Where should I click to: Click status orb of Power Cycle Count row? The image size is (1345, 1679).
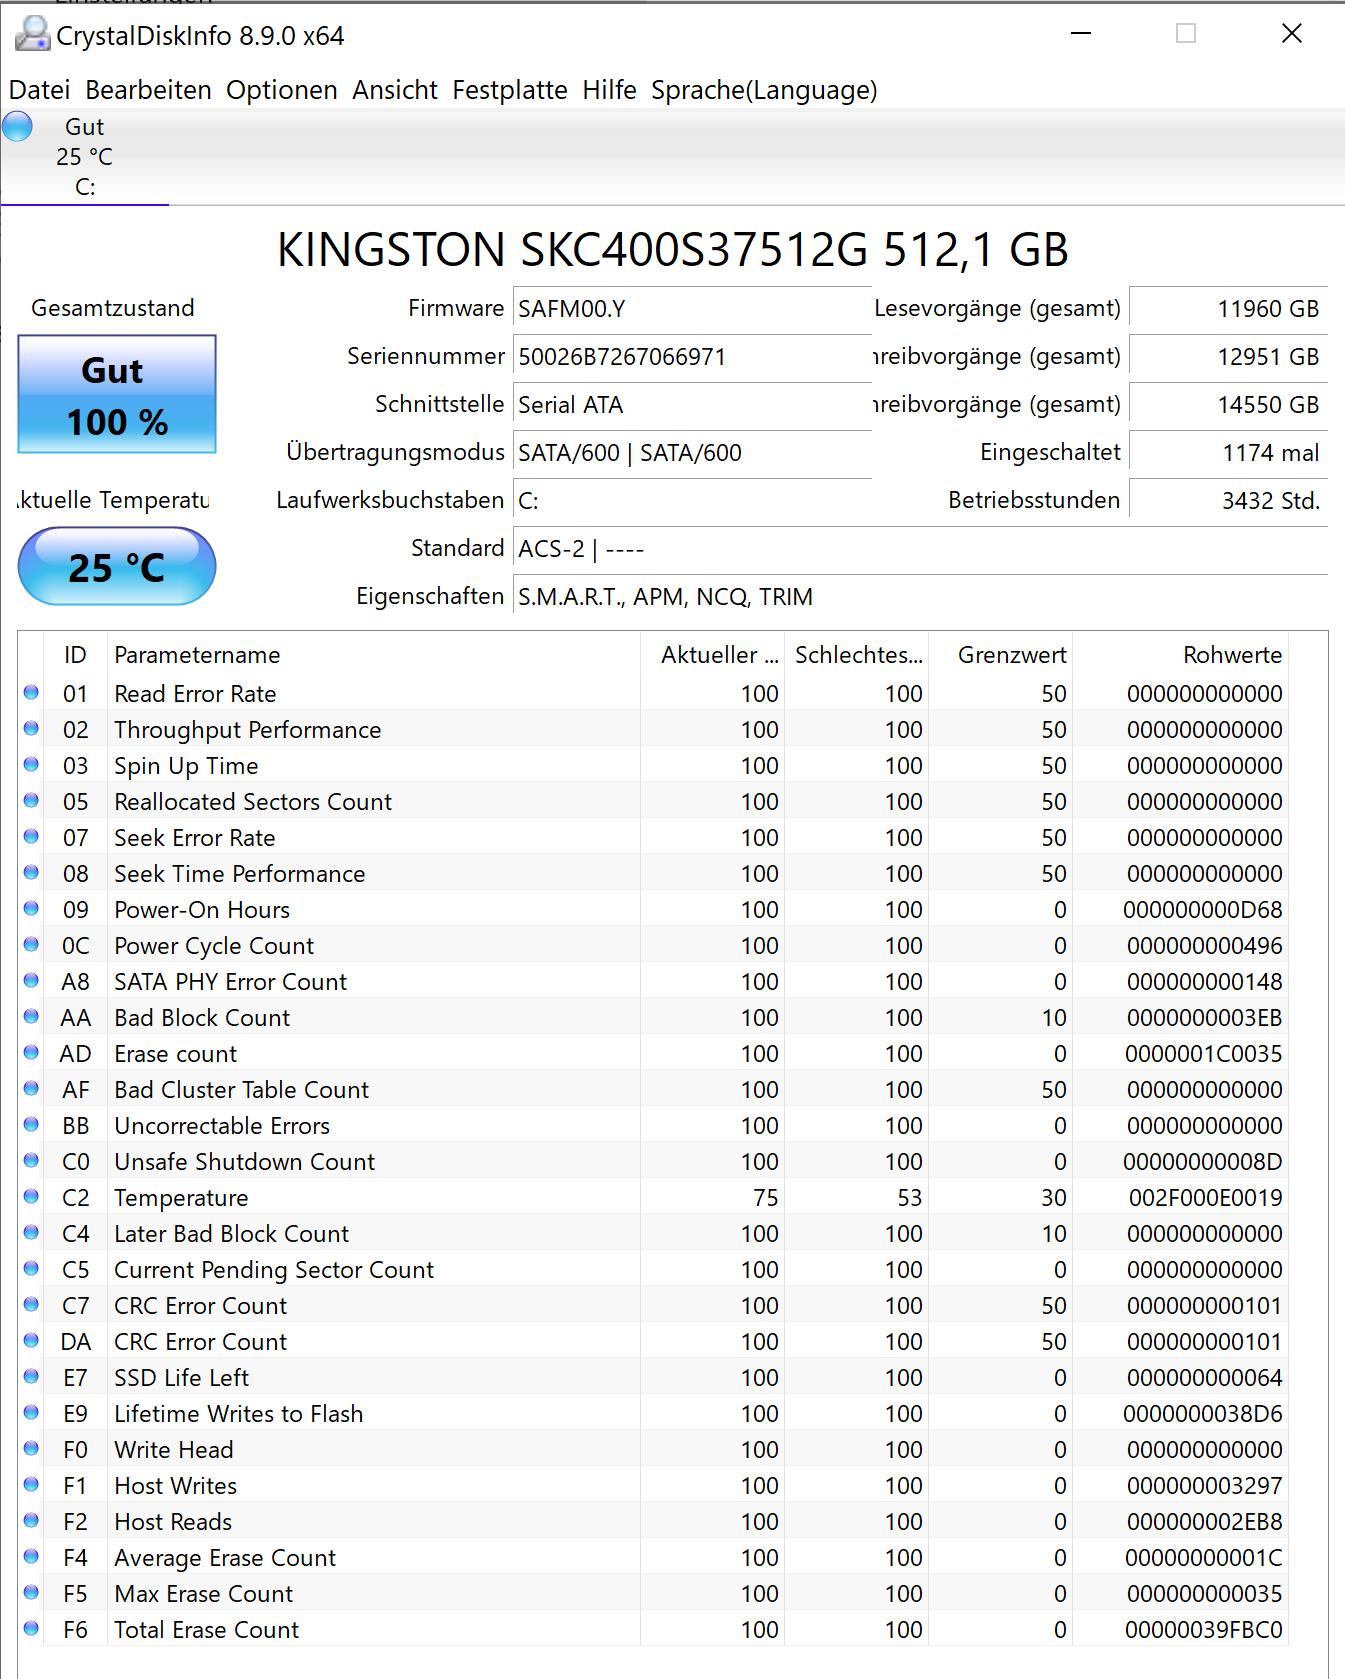coord(31,944)
